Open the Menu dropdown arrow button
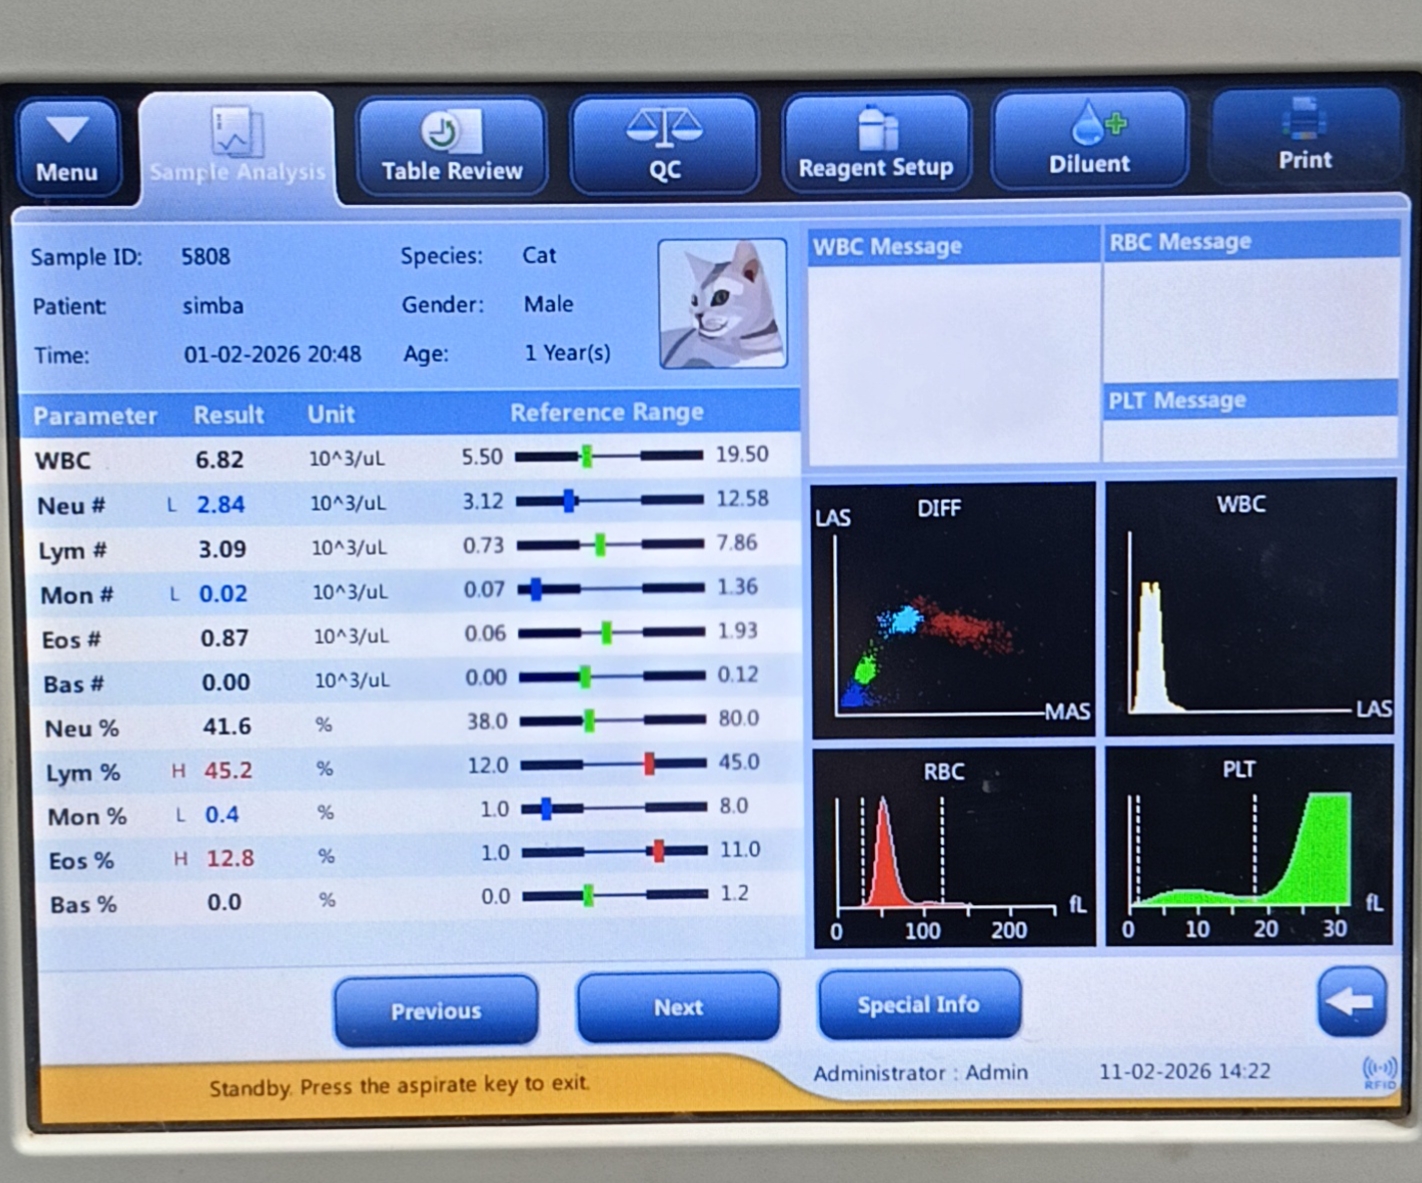The image size is (1422, 1183). pyautogui.click(x=67, y=147)
